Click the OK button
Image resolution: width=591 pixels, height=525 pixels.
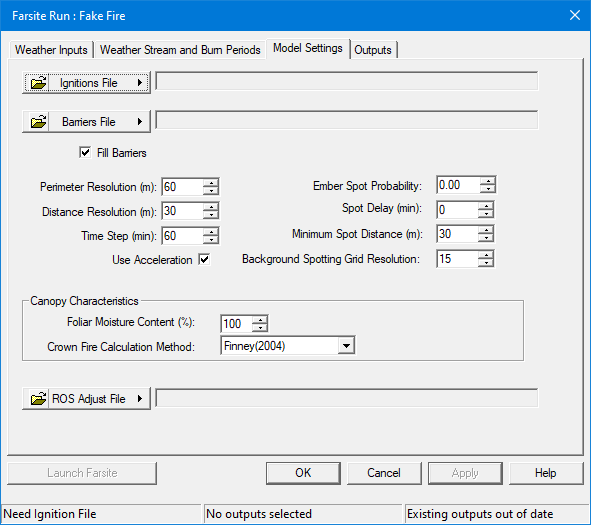pos(303,473)
